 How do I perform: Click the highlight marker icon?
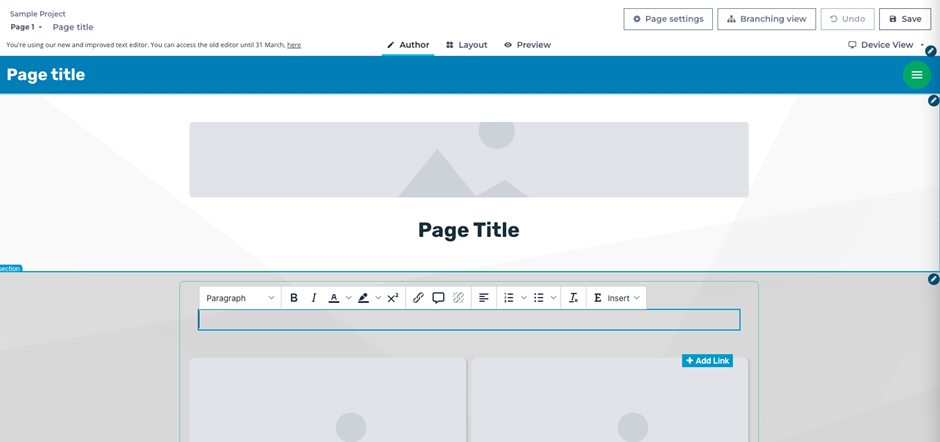(x=363, y=298)
